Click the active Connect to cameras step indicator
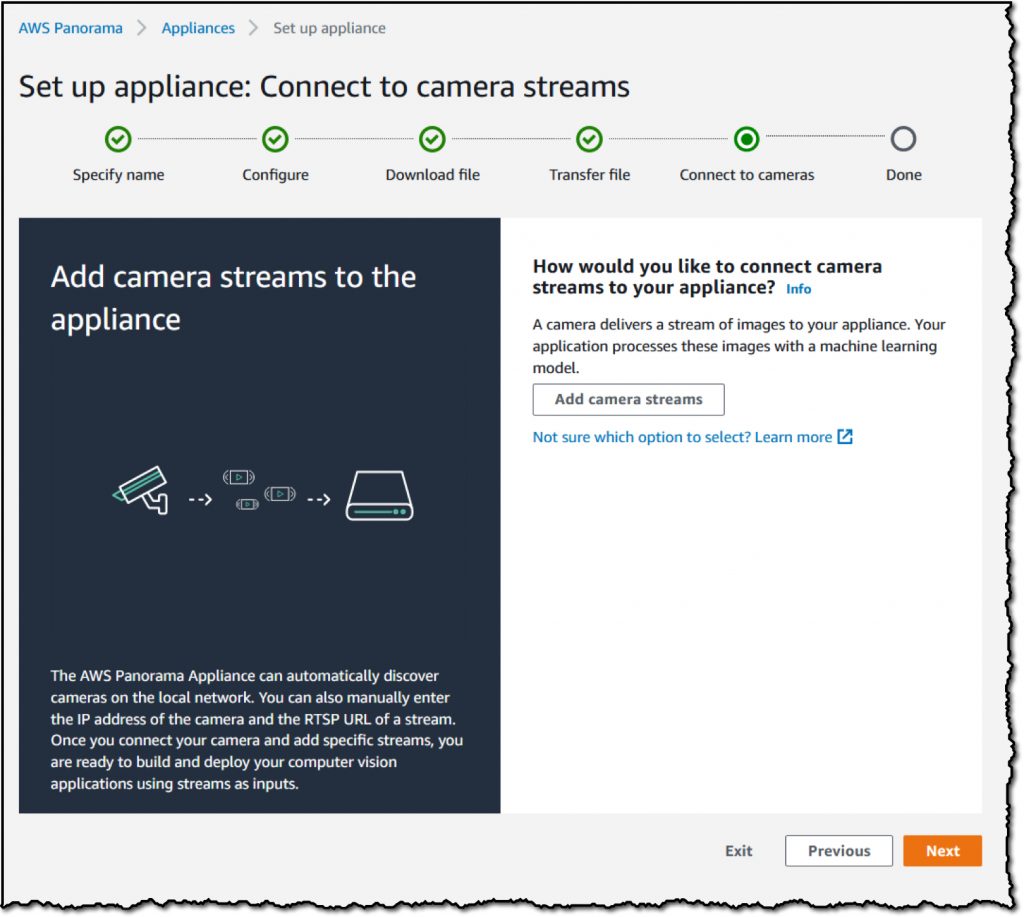Screen dimensions: 1024x917 coord(746,139)
